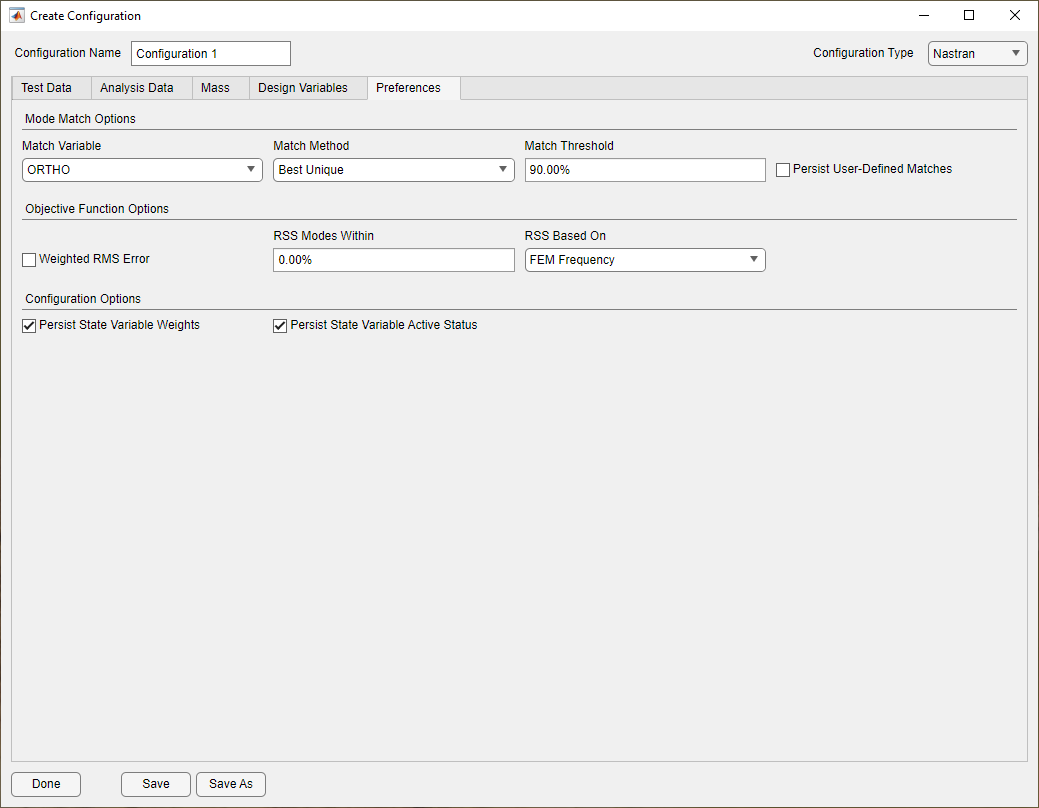Click the RSS Modes Within label

(x=323, y=236)
